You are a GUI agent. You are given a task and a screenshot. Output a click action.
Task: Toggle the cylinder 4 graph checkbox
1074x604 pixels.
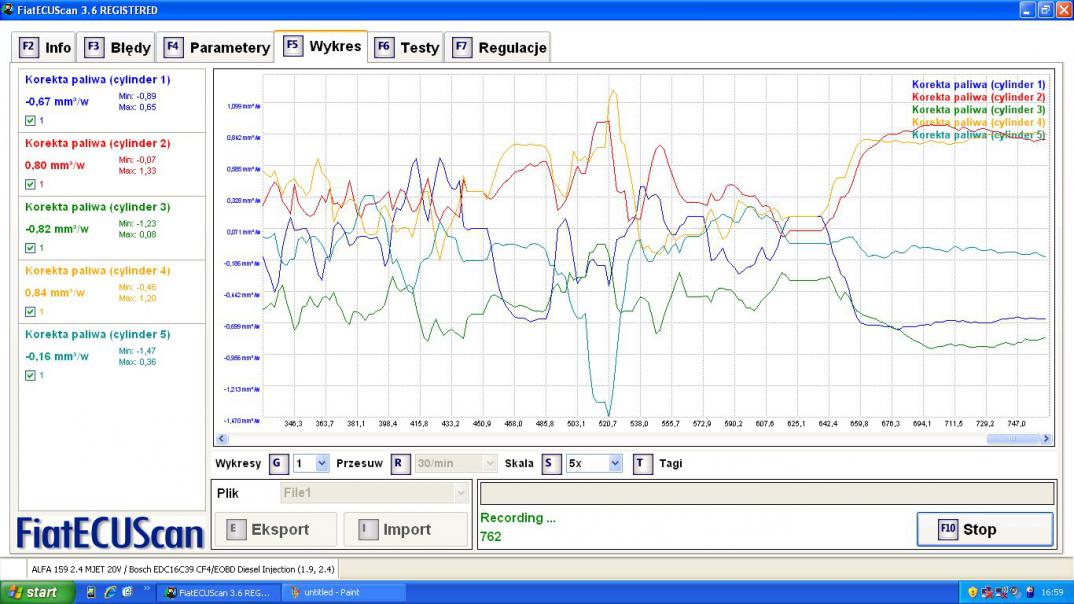click(x=30, y=312)
